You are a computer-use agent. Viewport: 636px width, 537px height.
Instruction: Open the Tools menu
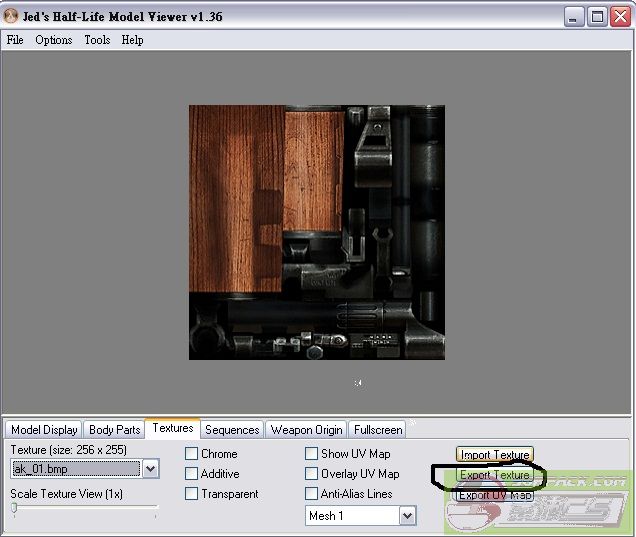tap(97, 40)
